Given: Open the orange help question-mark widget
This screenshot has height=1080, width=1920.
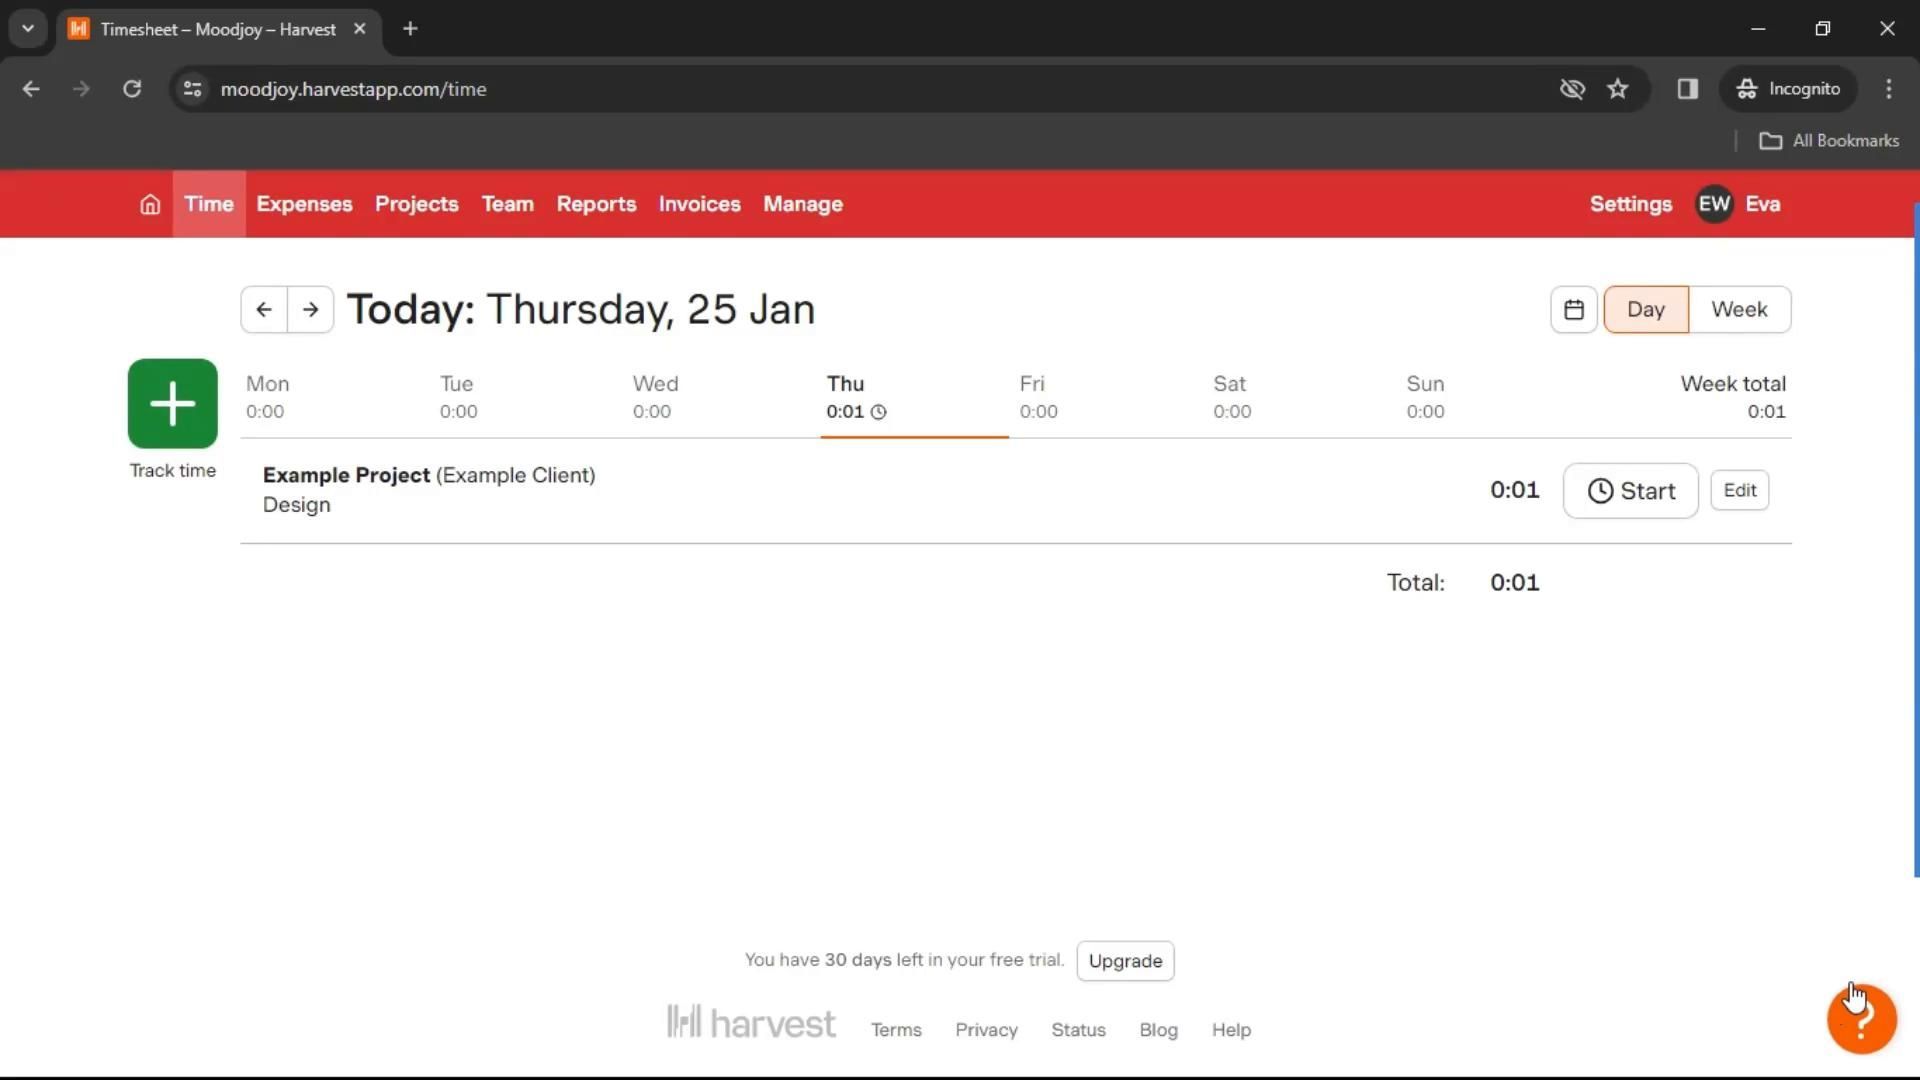Looking at the screenshot, I should point(1861,1019).
